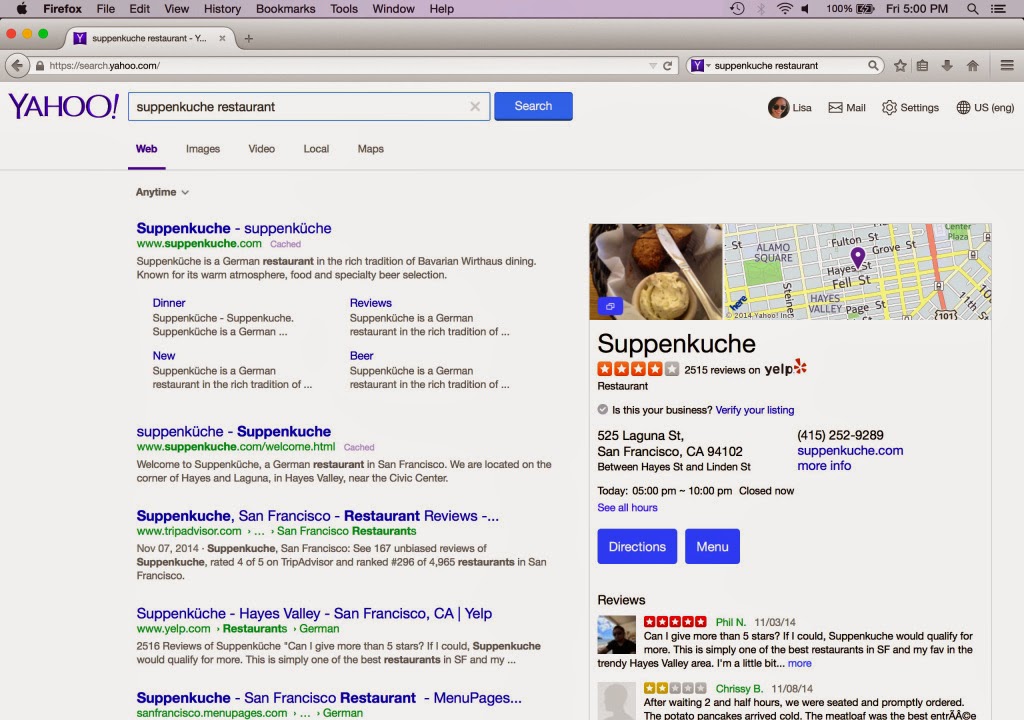Expand Phil N. review with more link

(x=799, y=663)
